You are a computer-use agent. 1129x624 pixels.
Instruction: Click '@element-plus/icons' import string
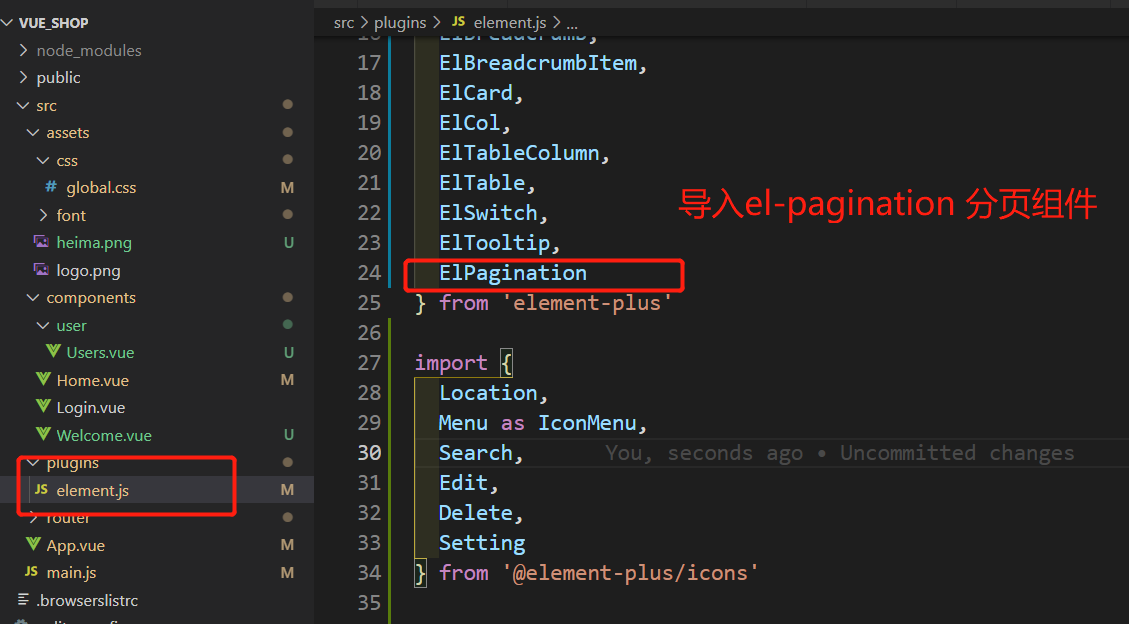pos(630,573)
